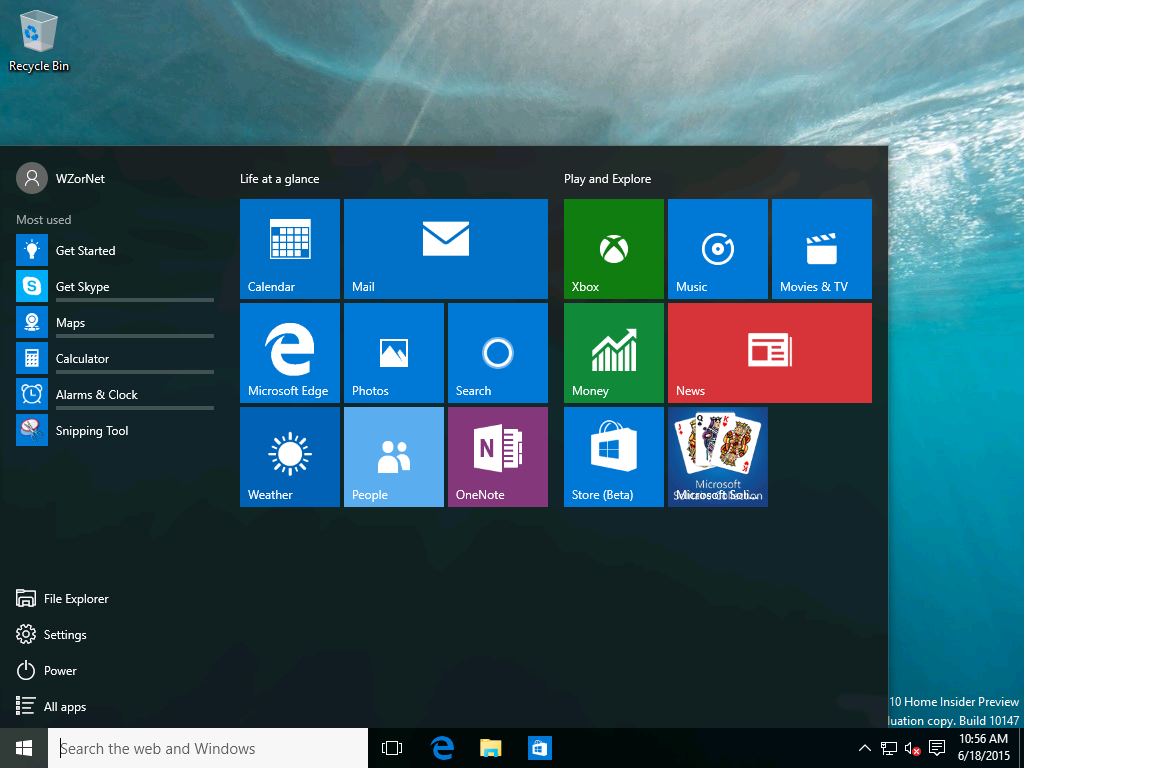The width and height of the screenshot is (1152, 768).
Task: Open the People tile
Action: (394, 456)
